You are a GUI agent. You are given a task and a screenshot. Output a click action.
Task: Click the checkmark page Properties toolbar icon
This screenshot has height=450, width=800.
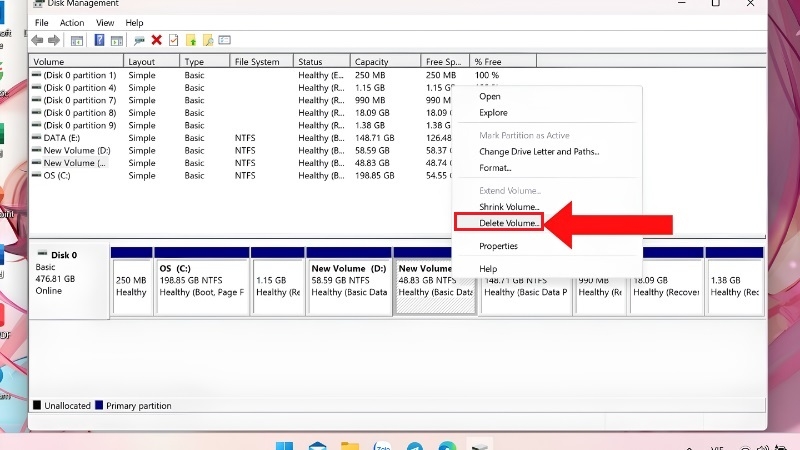[173, 40]
